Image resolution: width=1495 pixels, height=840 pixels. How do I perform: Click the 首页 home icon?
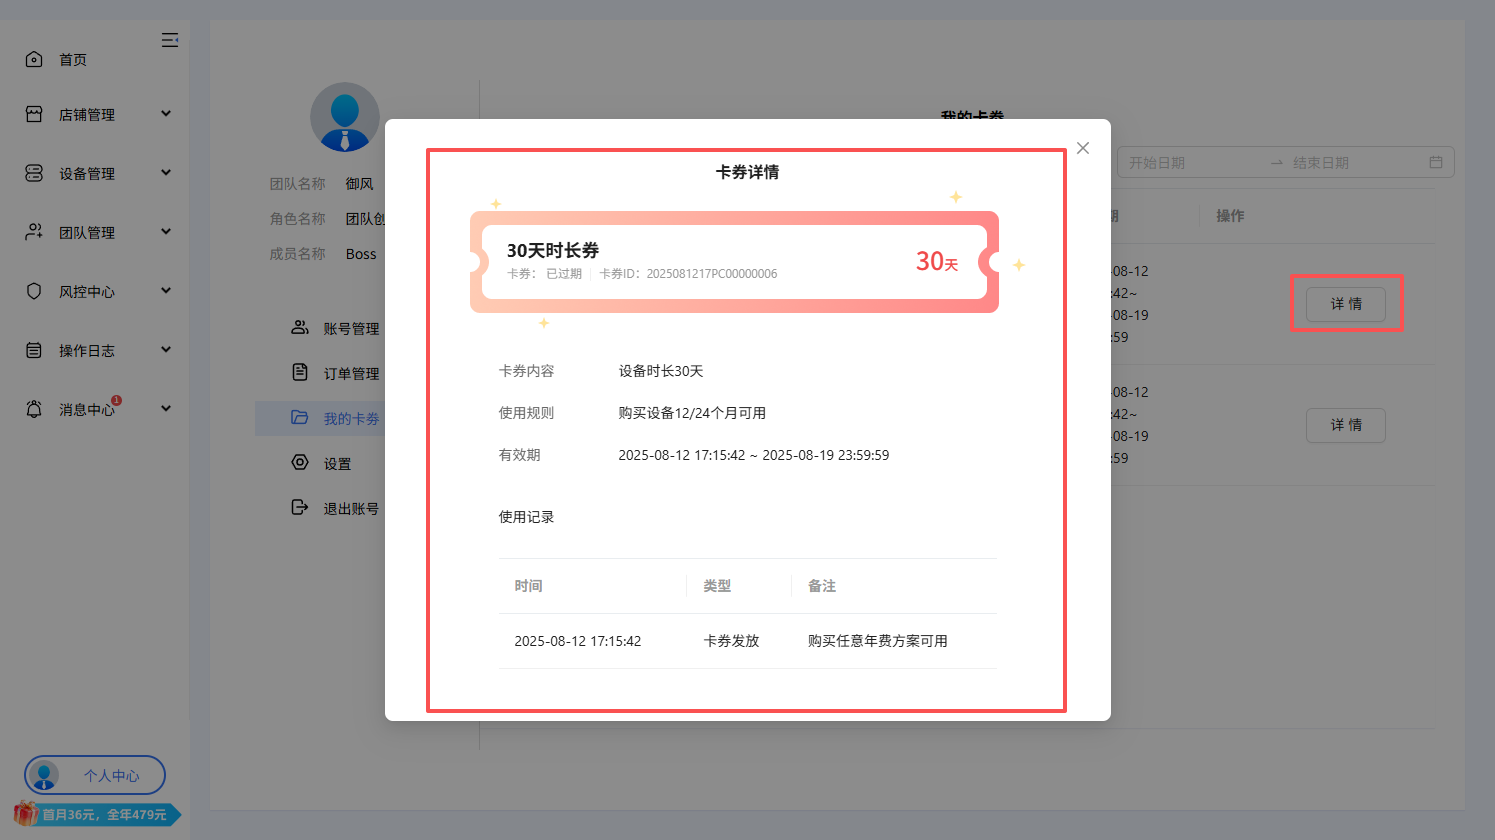[34, 60]
